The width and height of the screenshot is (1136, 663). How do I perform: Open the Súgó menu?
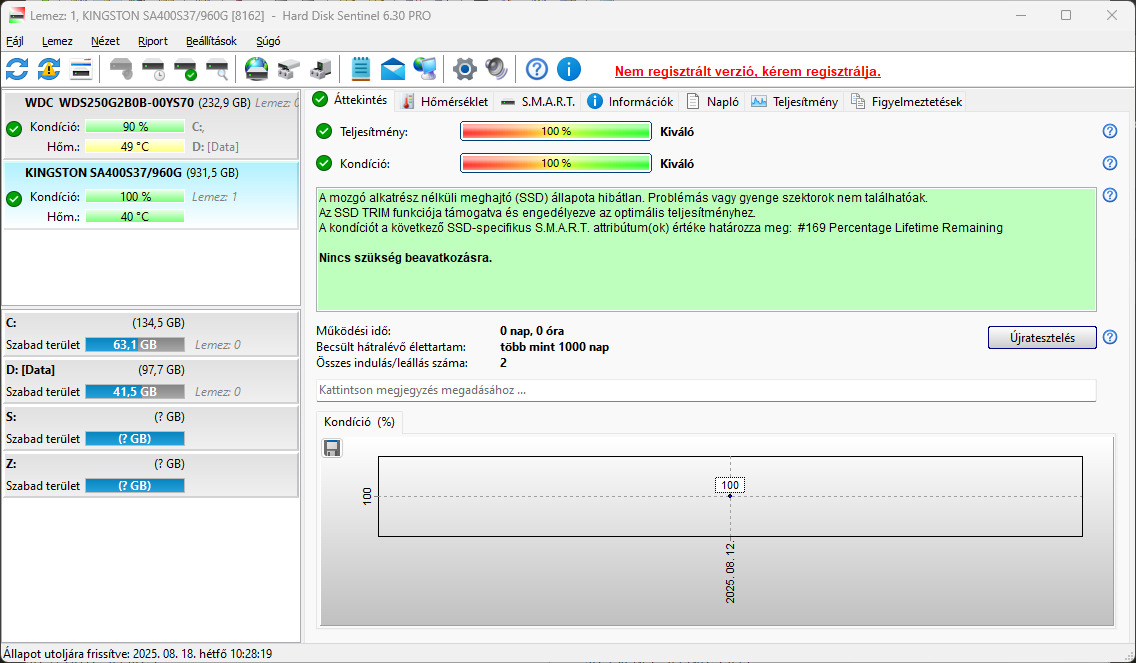268,41
